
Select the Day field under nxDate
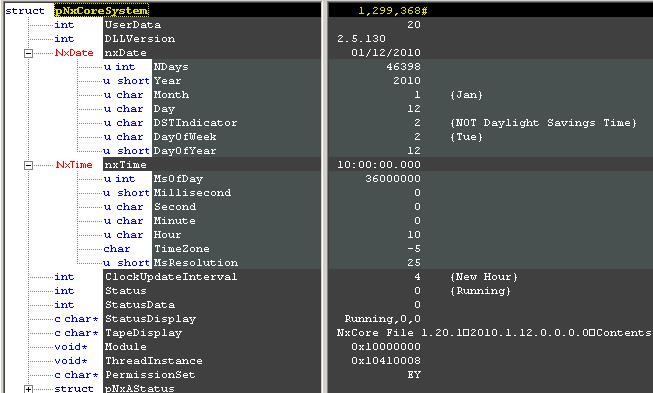(164, 109)
